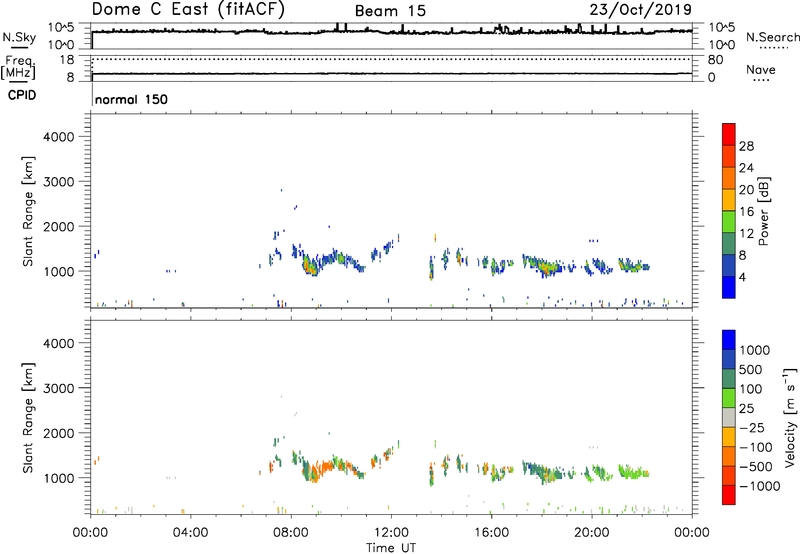Click the orange echo cluster near 09:00 in Power panel
The image size is (800, 554).
[x=310, y=266]
